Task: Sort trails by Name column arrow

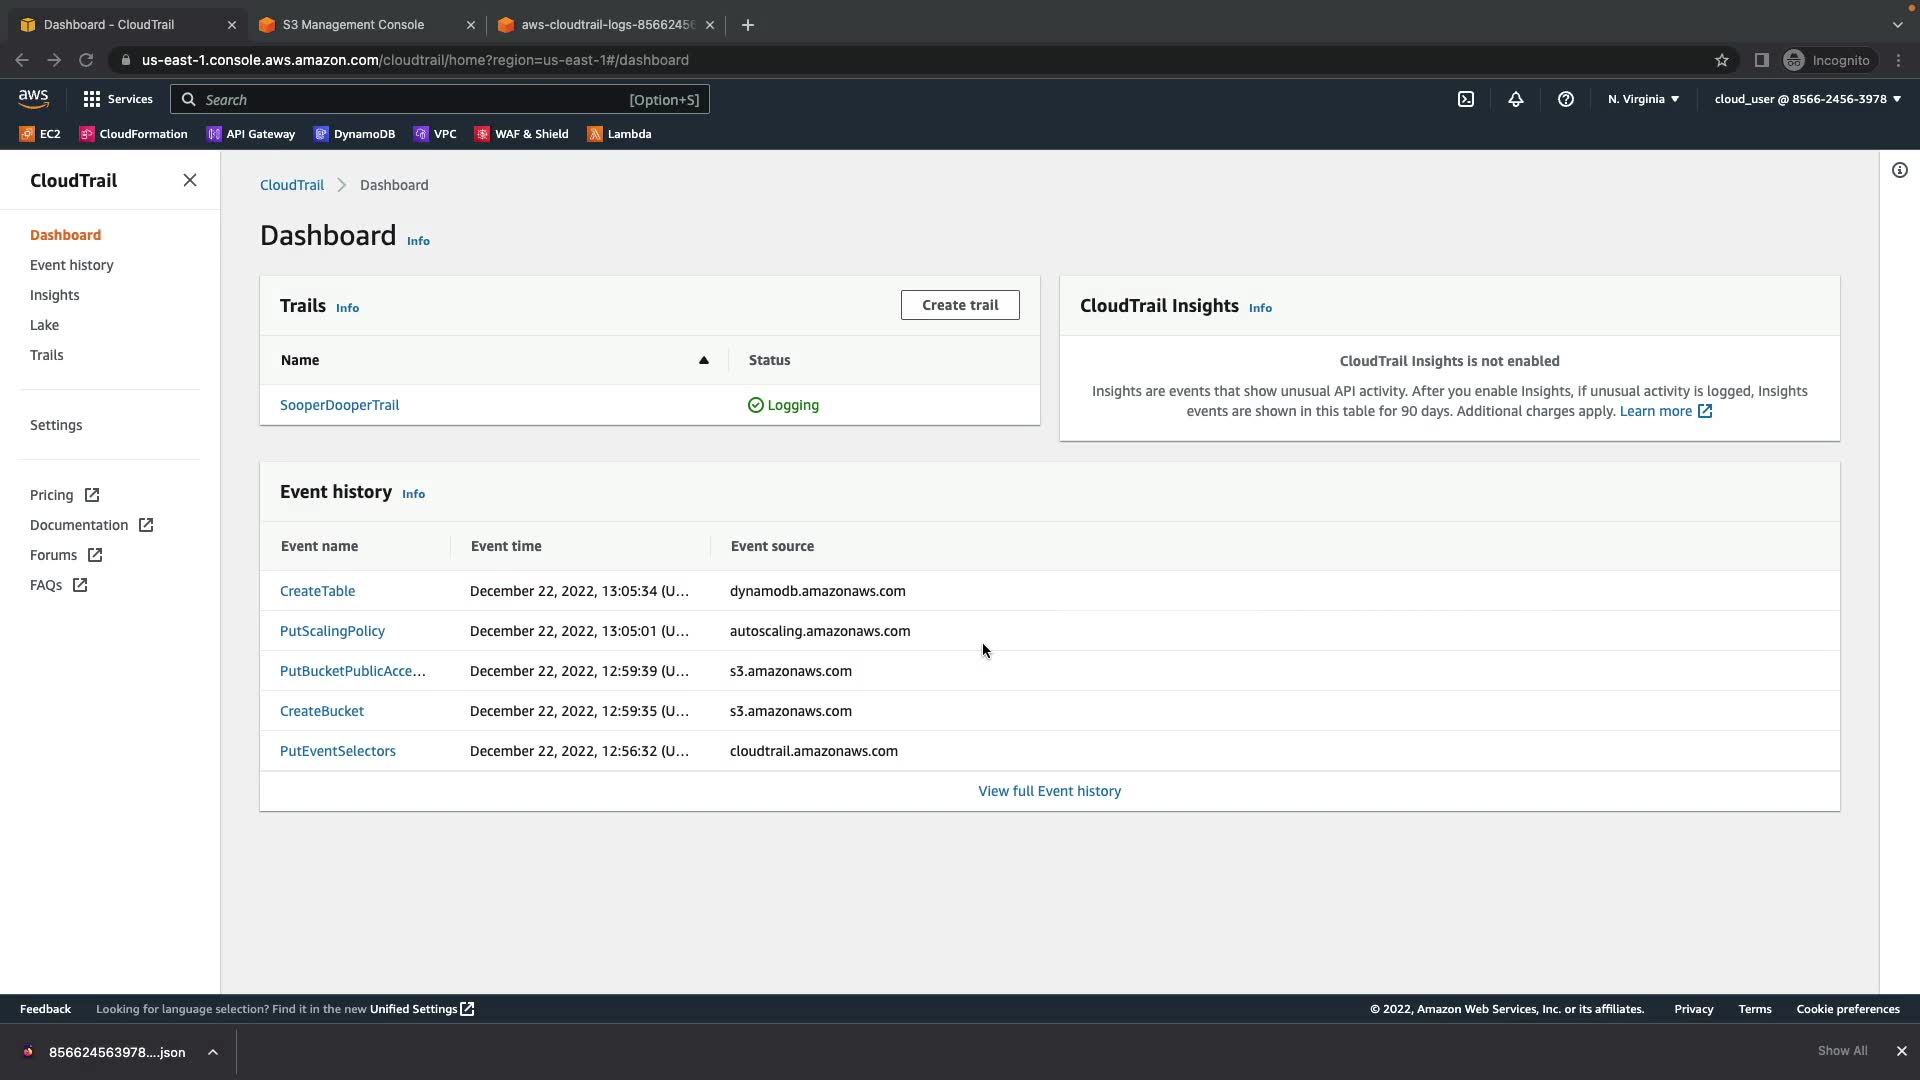Action: click(703, 360)
